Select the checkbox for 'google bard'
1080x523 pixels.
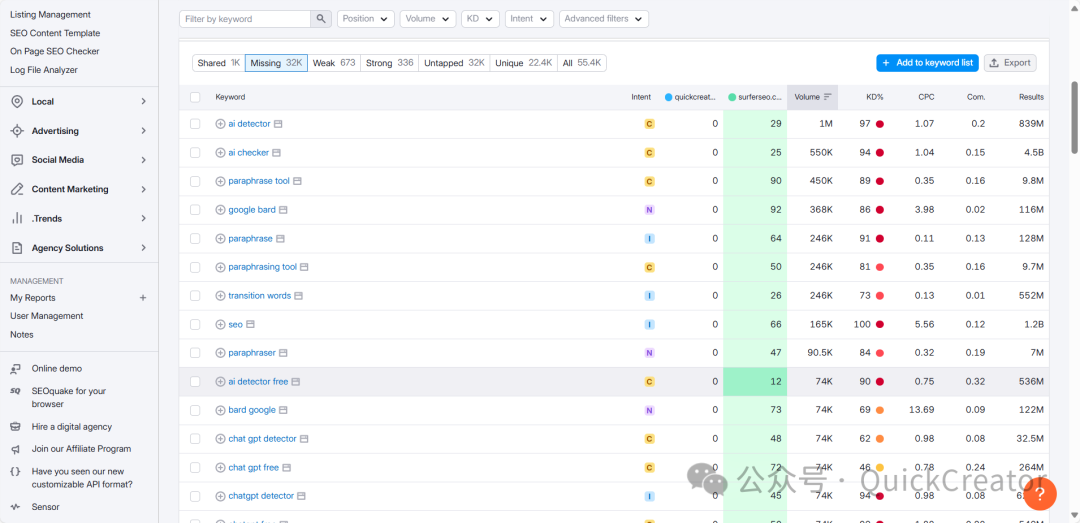[x=195, y=210]
